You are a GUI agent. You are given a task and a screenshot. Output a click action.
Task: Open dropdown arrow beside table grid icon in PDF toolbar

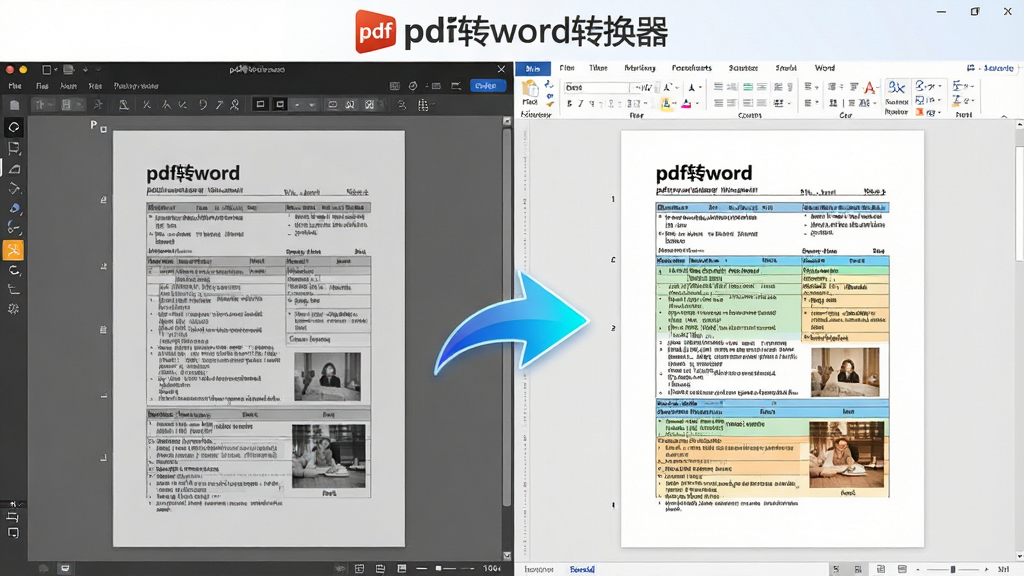[x=434, y=106]
